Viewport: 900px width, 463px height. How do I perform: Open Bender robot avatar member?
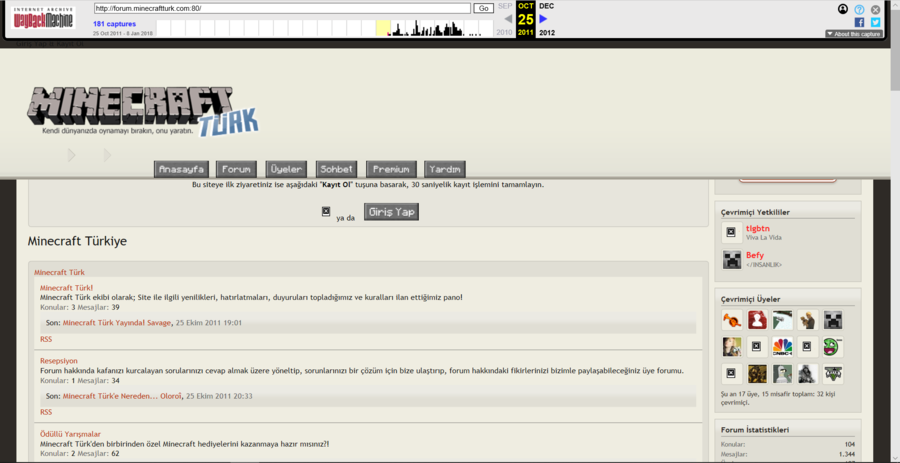[782, 373]
